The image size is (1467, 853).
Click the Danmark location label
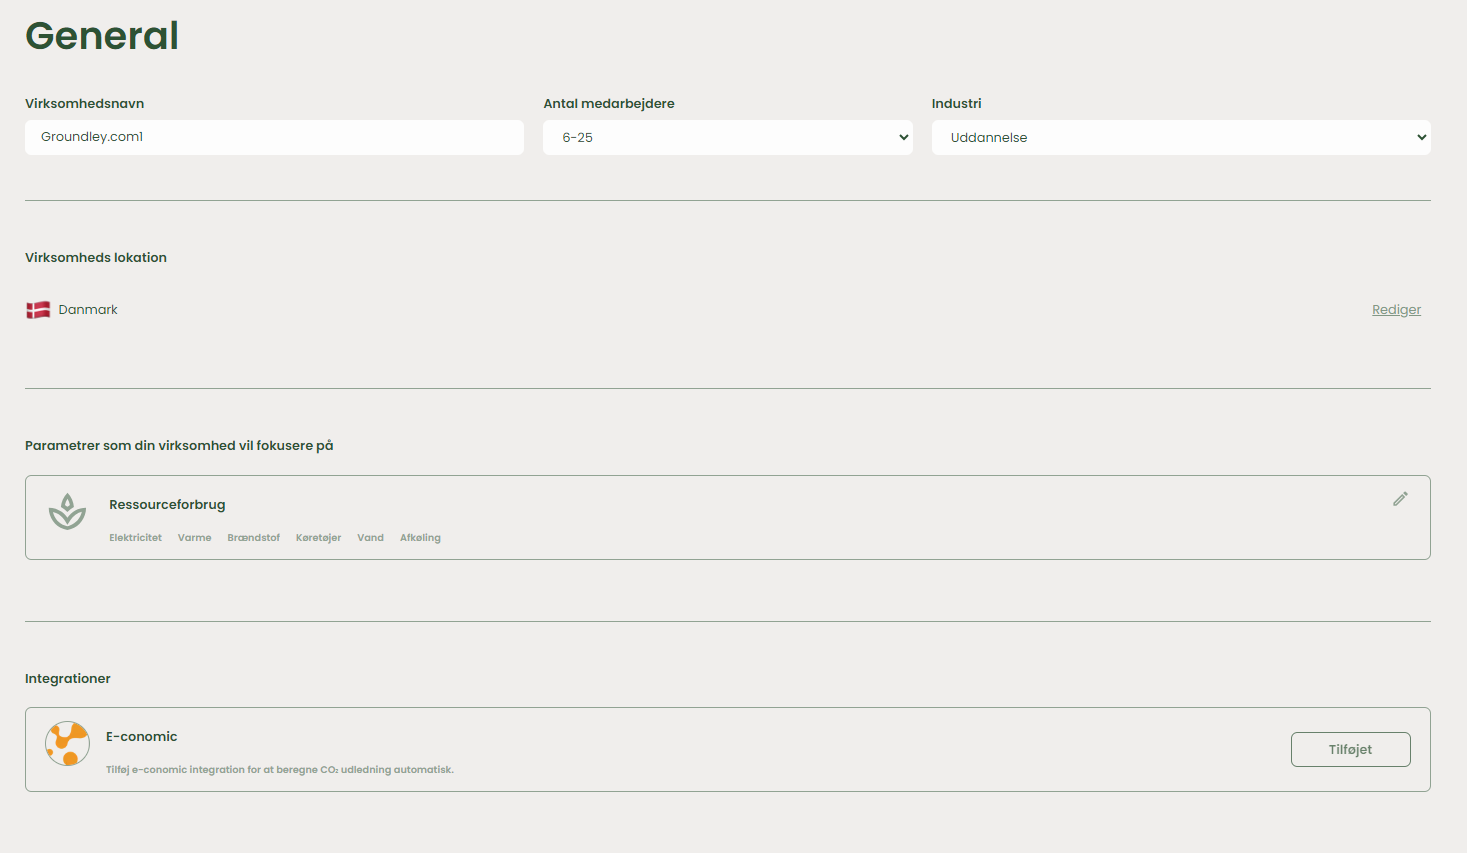coord(88,310)
